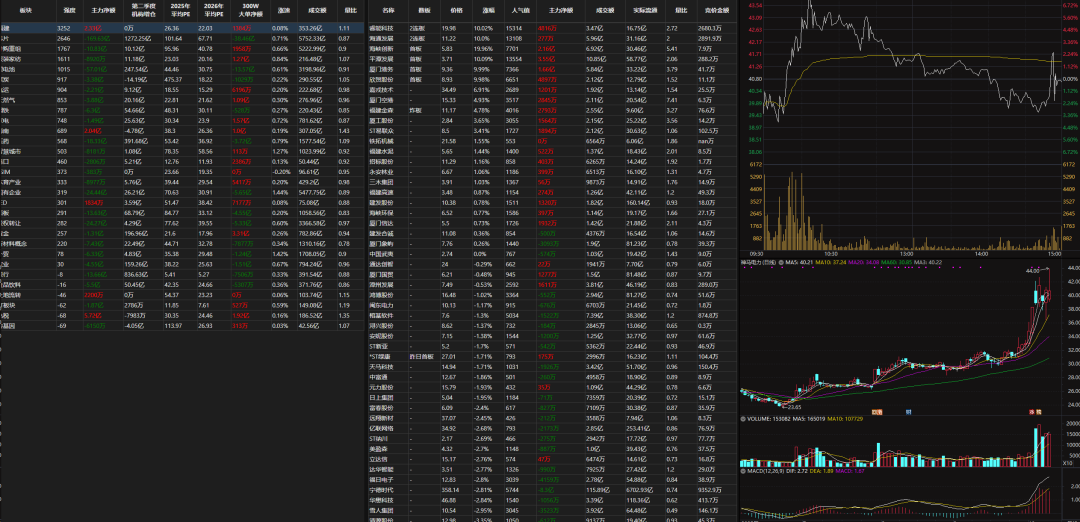Image resolution: width=1080 pixels, height=522 pixels.
Task: Sort stocks by 人气值 column
Action: (x=520, y=10)
